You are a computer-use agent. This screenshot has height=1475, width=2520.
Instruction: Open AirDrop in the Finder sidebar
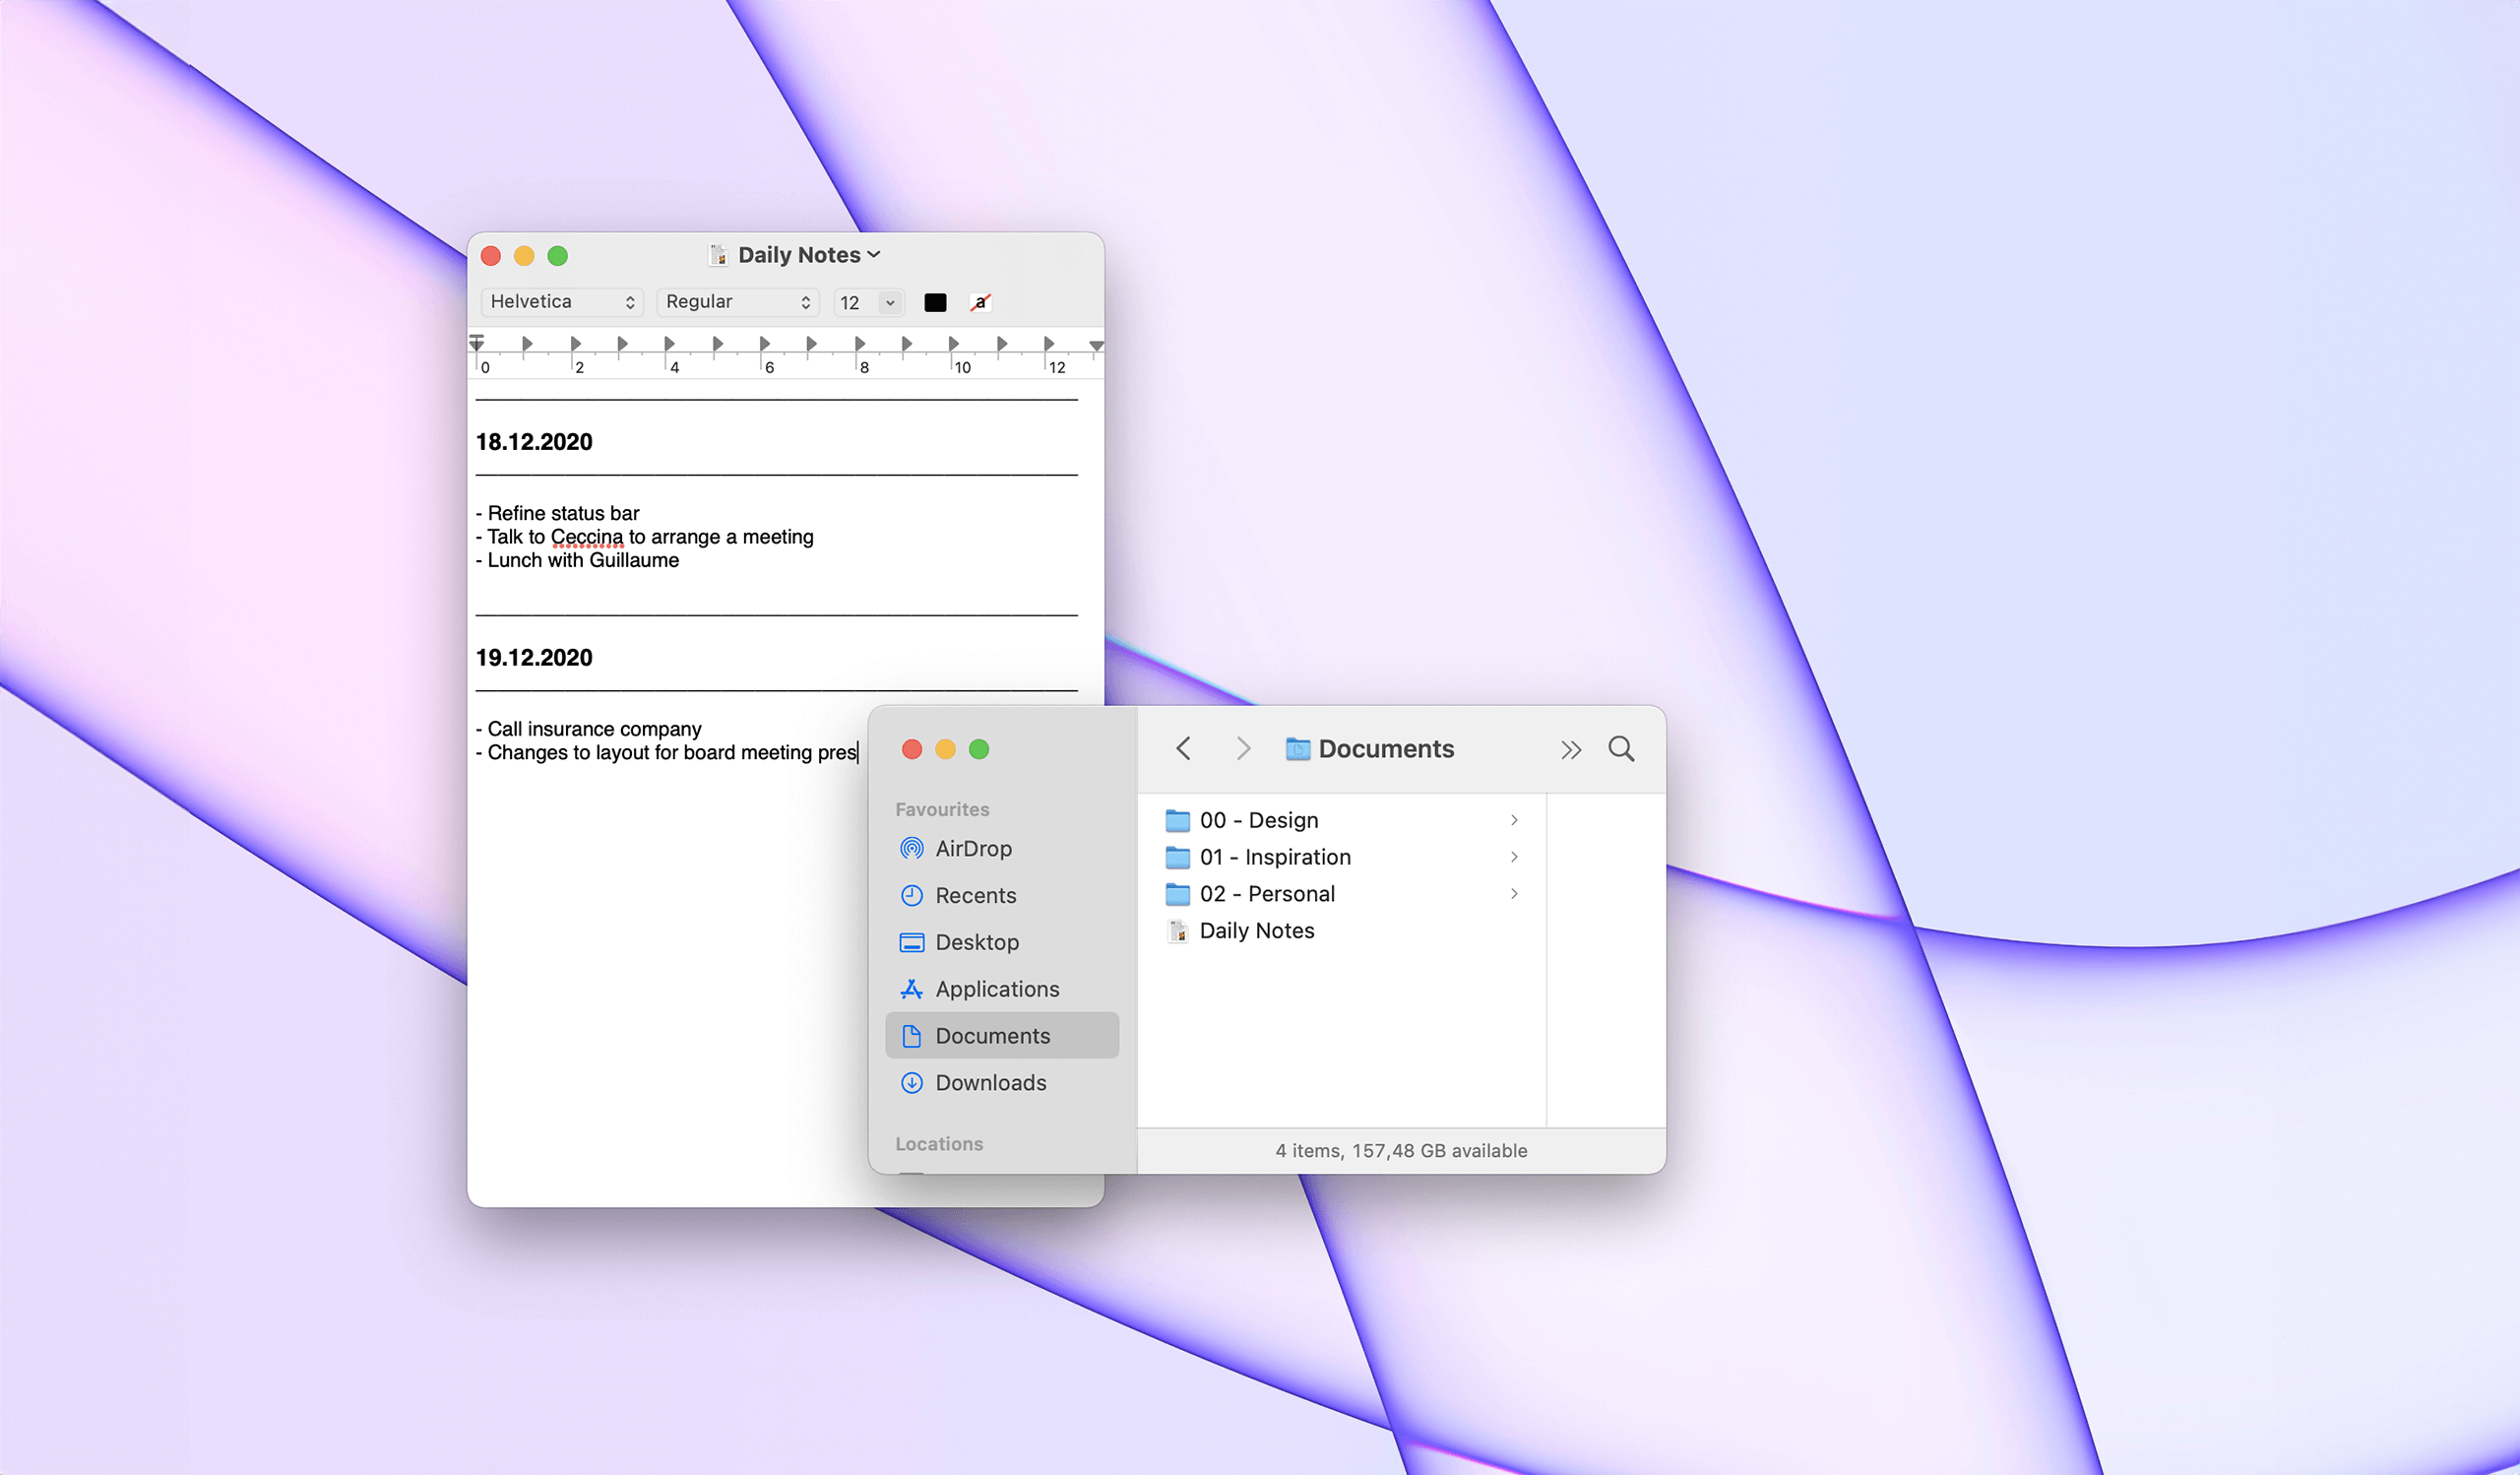(972, 848)
